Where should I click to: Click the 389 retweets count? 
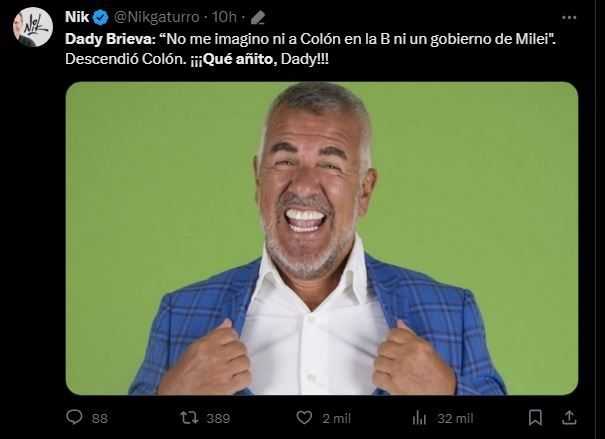pos(218,419)
